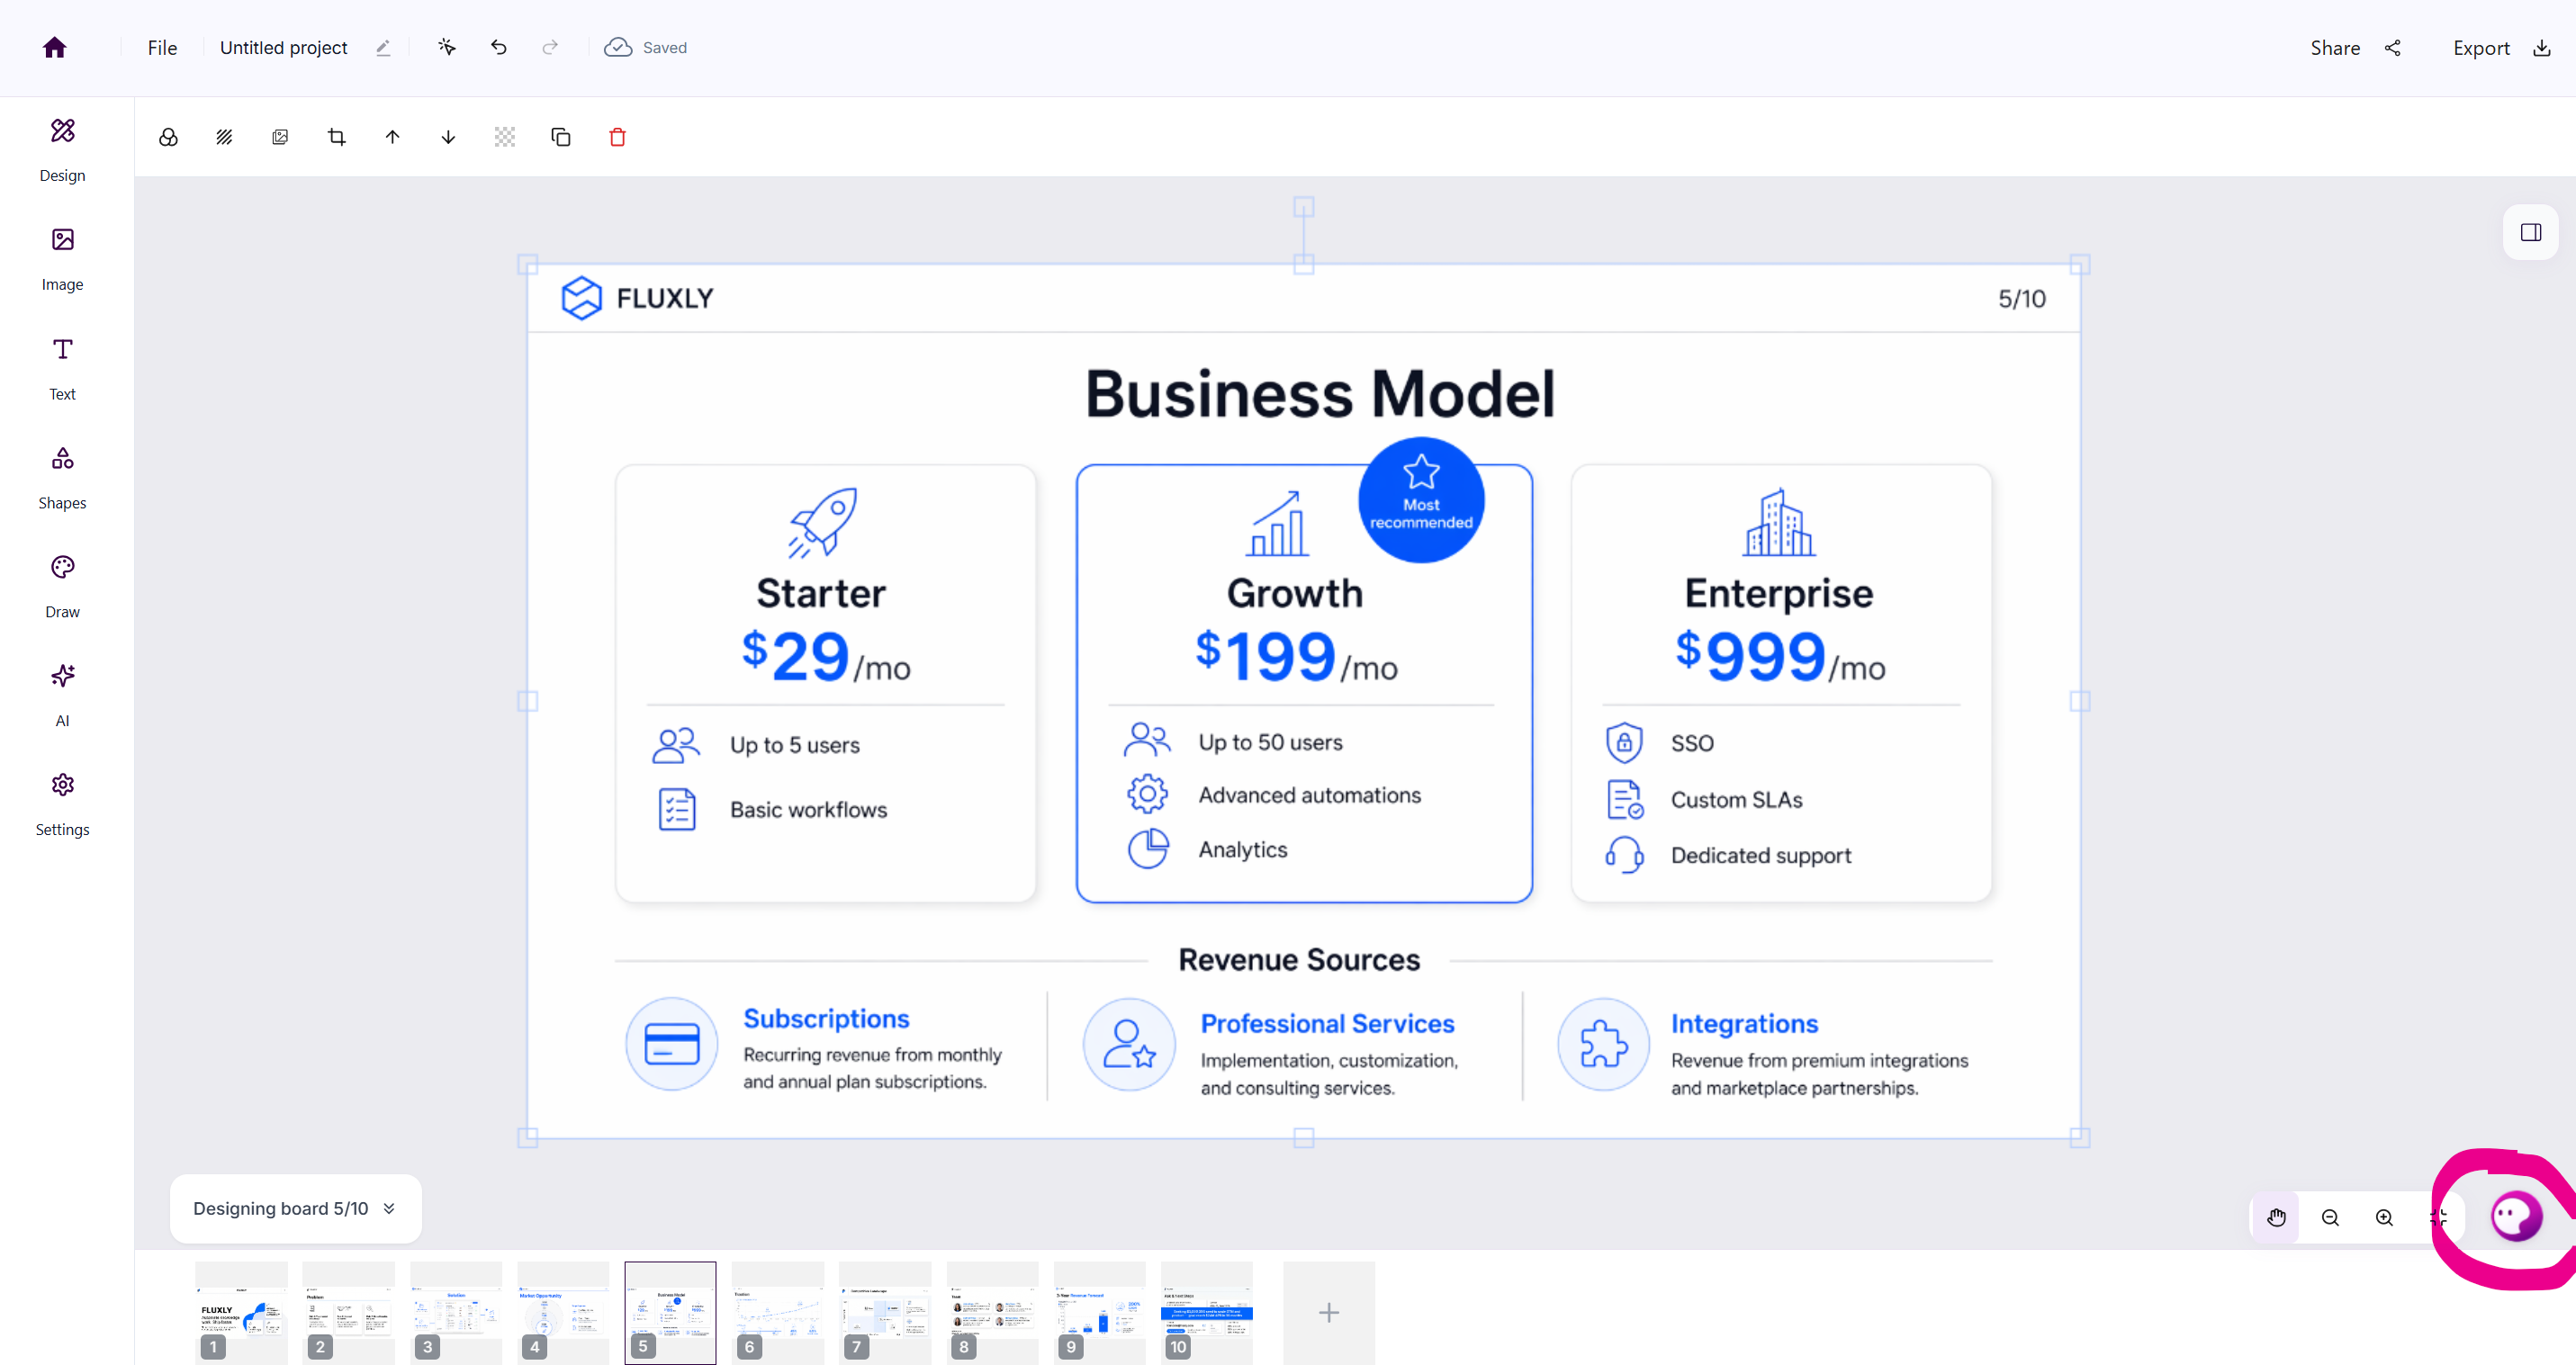The width and height of the screenshot is (2576, 1365).
Task: Click the Business Model heading text
Action: tap(1320, 393)
